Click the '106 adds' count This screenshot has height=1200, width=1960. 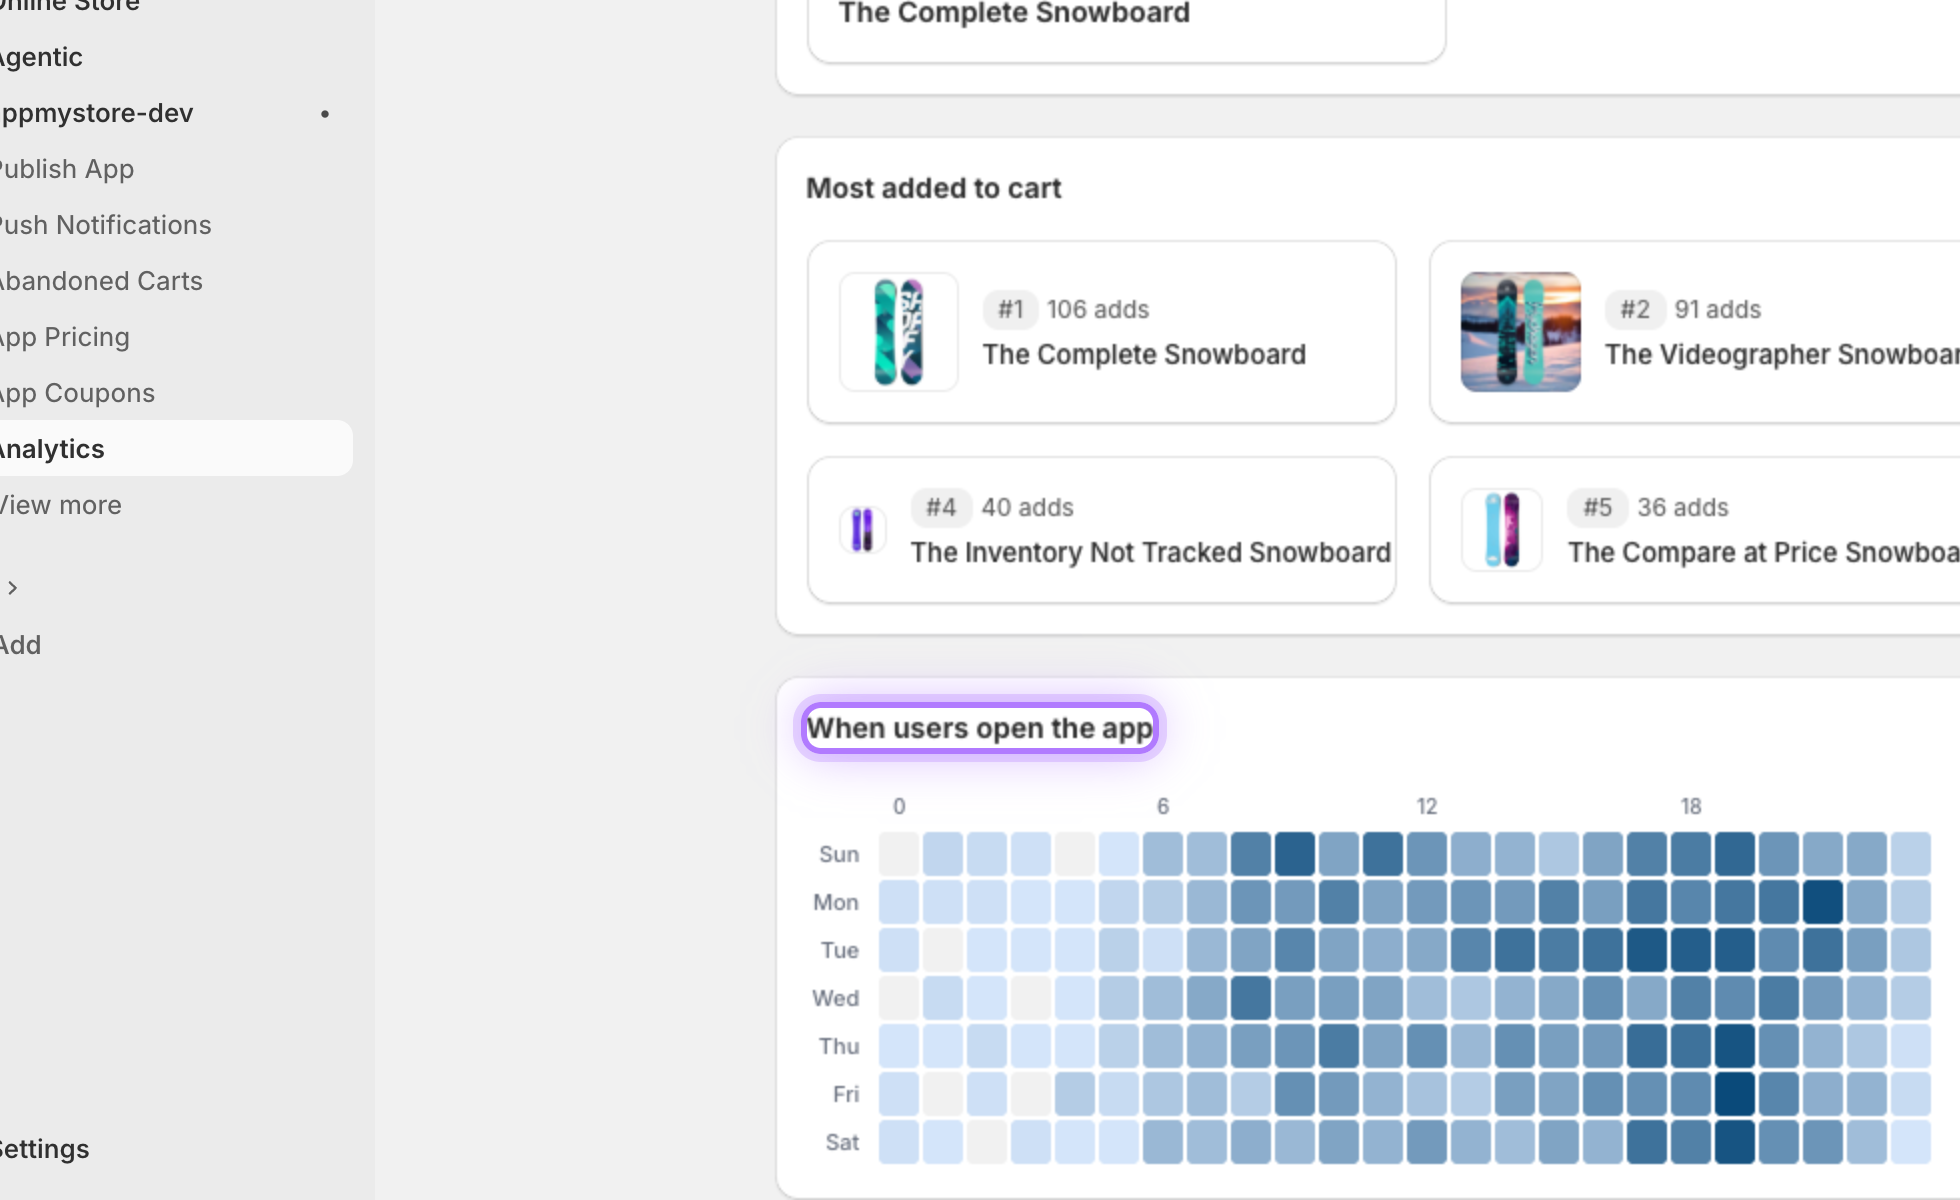[1098, 310]
